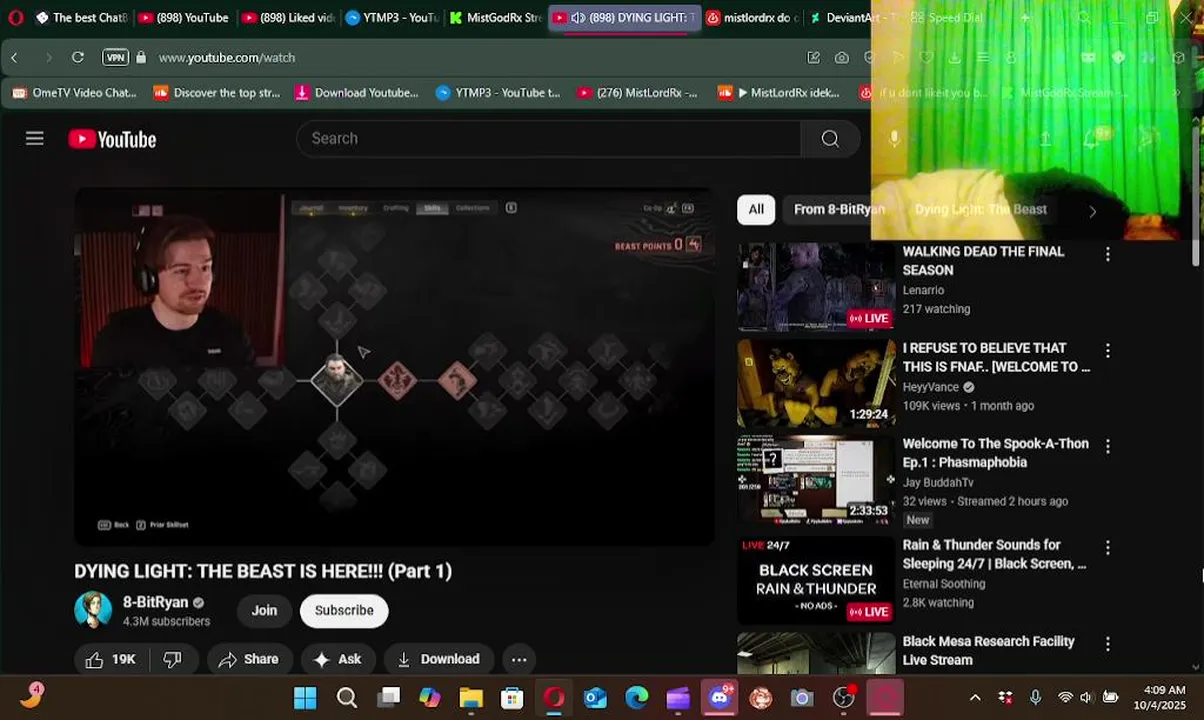Open Outlook from the taskbar
This screenshot has height=720, width=1204.
(x=595, y=698)
